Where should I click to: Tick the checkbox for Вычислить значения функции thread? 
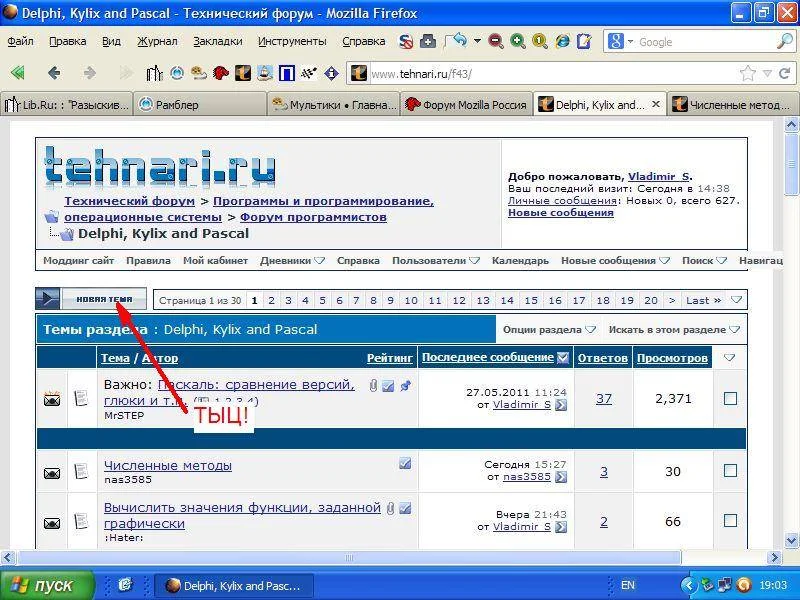[730, 520]
